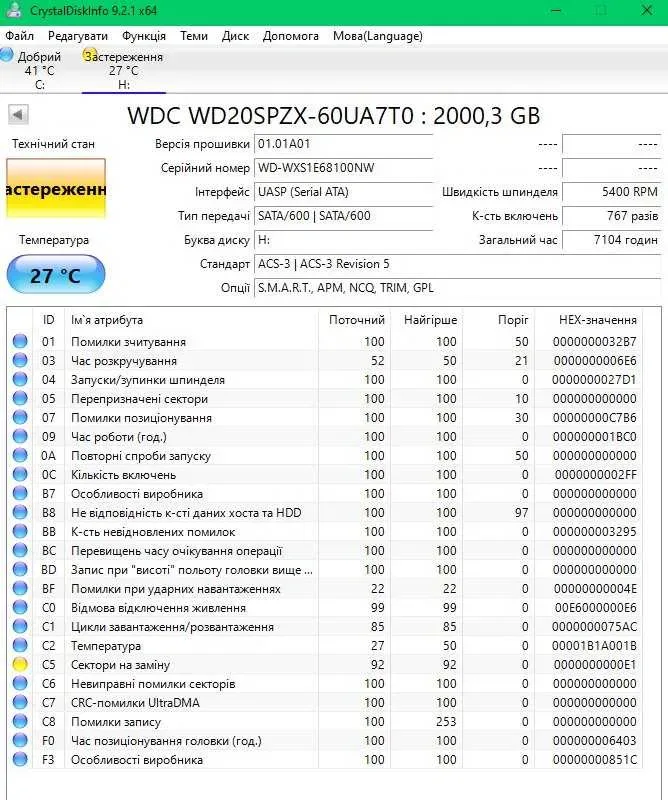Click the Поріг column header
The height and width of the screenshot is (800, 668).
coord(499,320)
